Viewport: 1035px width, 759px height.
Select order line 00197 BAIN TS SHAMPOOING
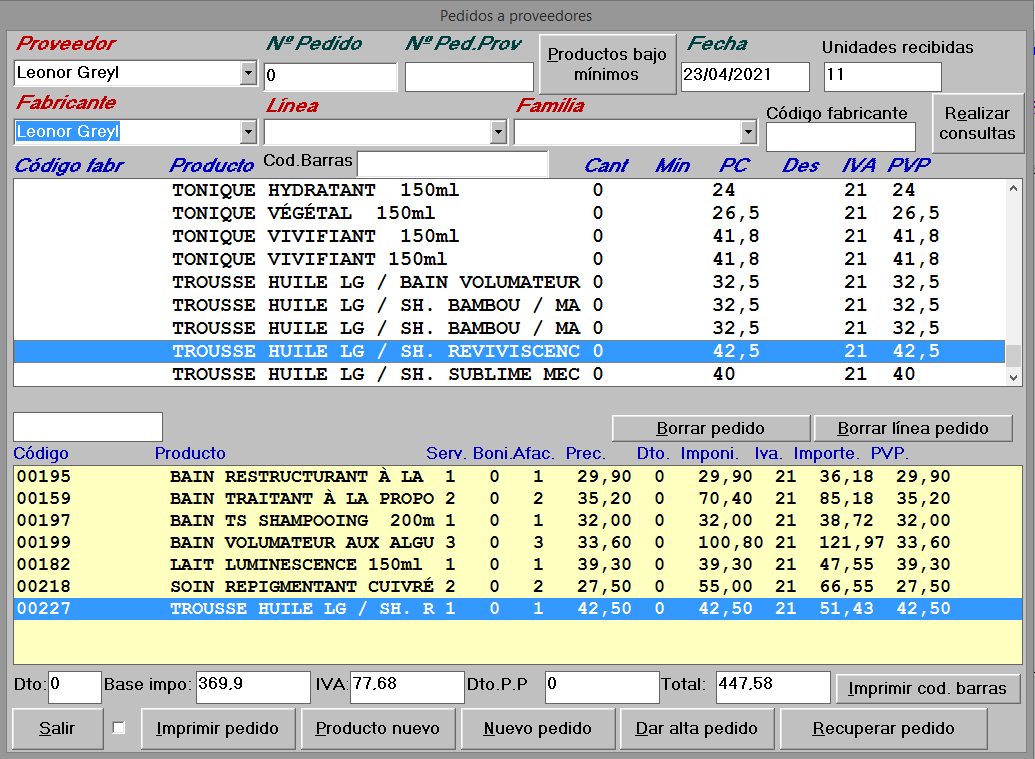click(518, 521)
